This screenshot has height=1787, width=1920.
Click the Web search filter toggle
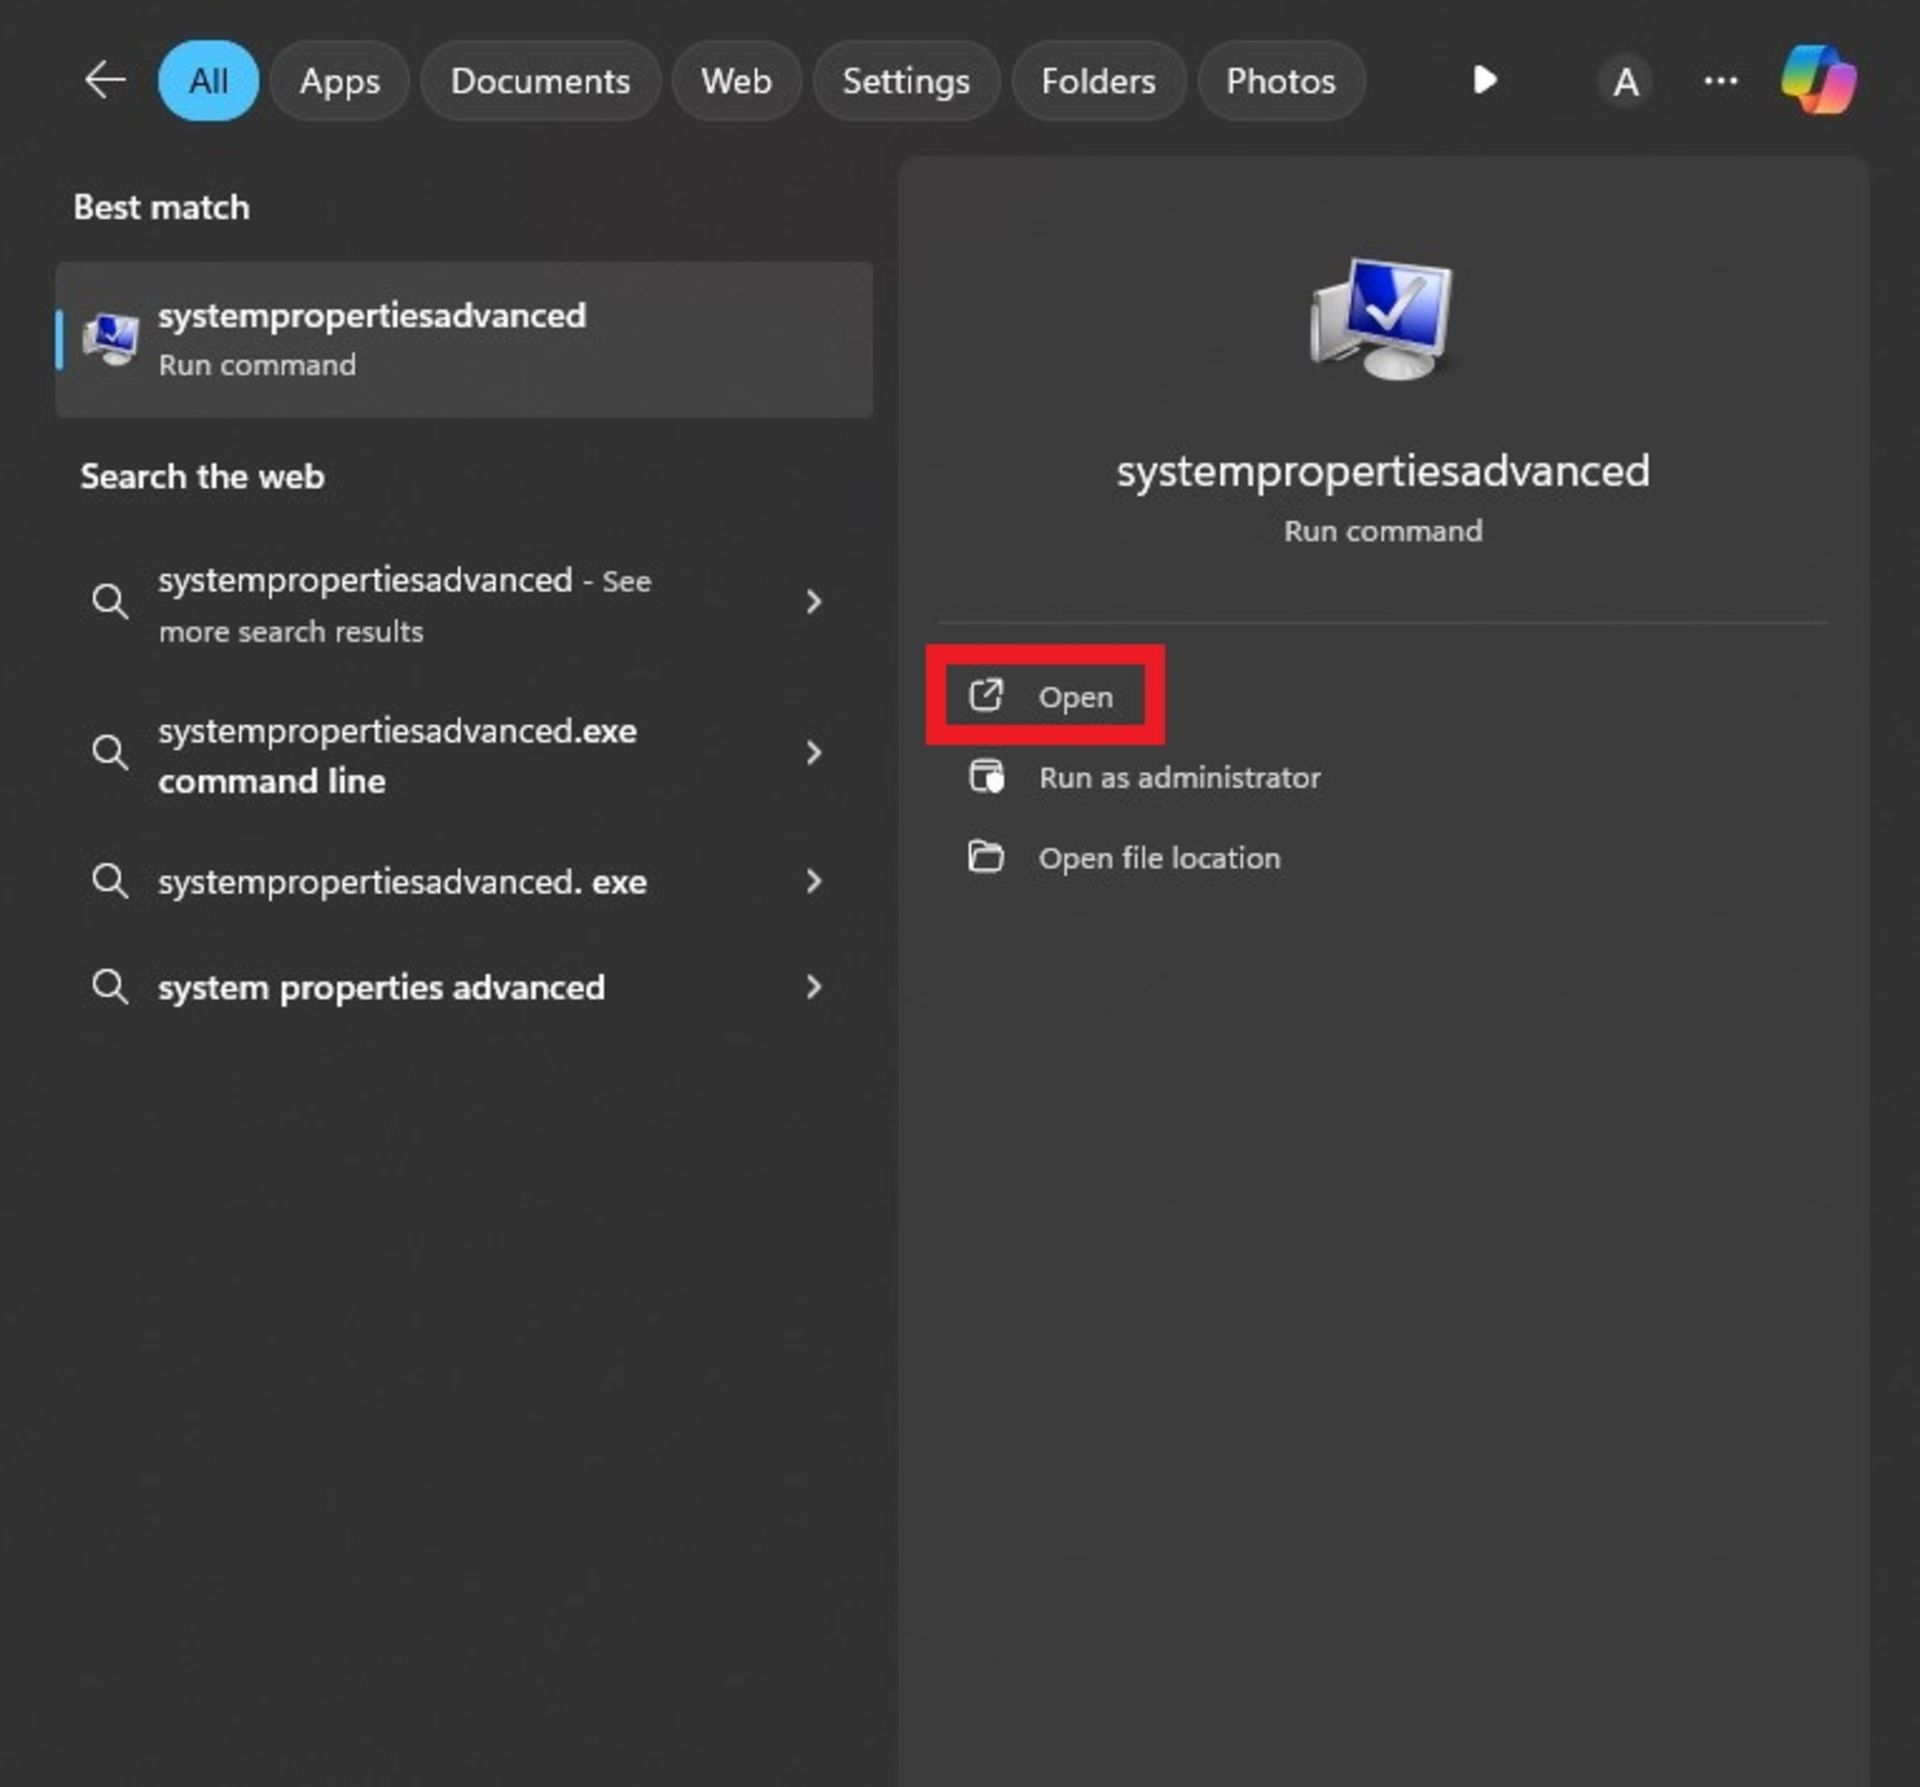734,81
